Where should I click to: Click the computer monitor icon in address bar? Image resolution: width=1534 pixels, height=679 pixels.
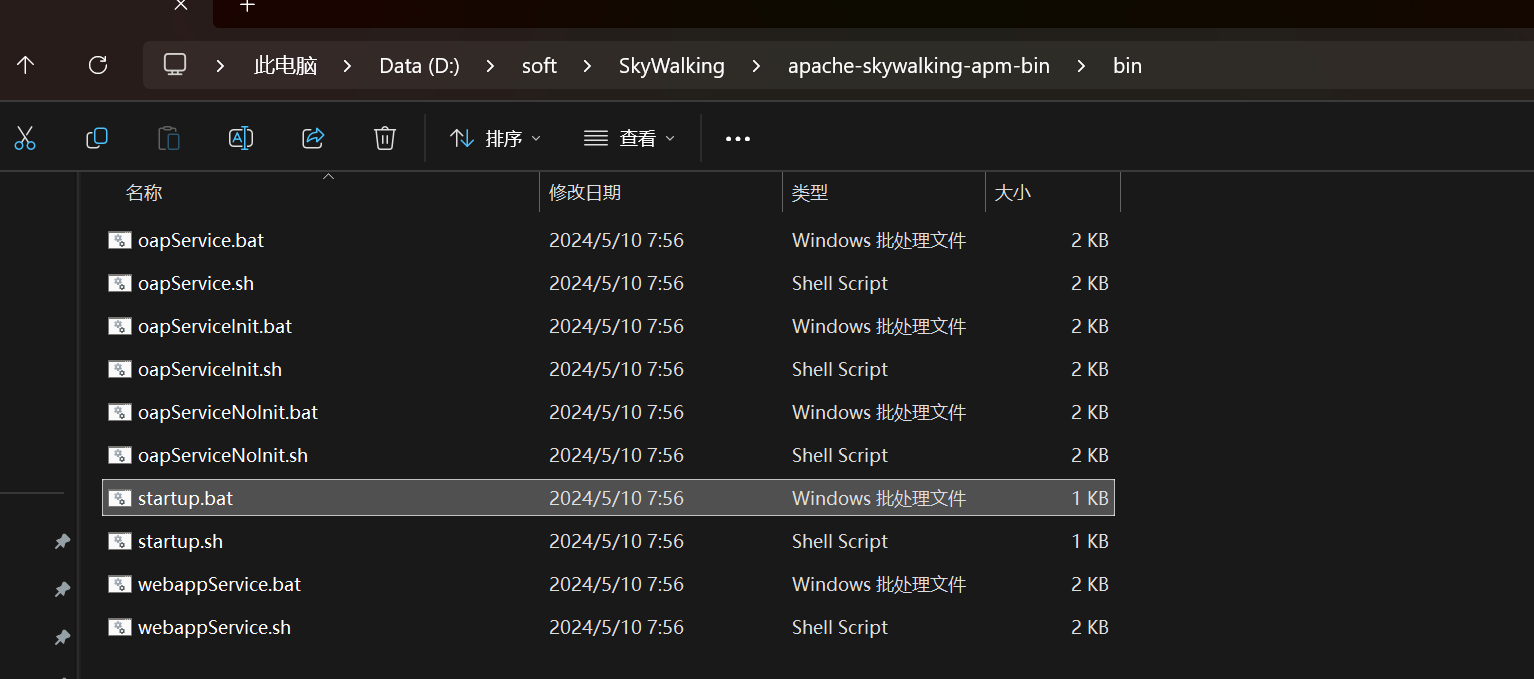[x=175, y=65]
